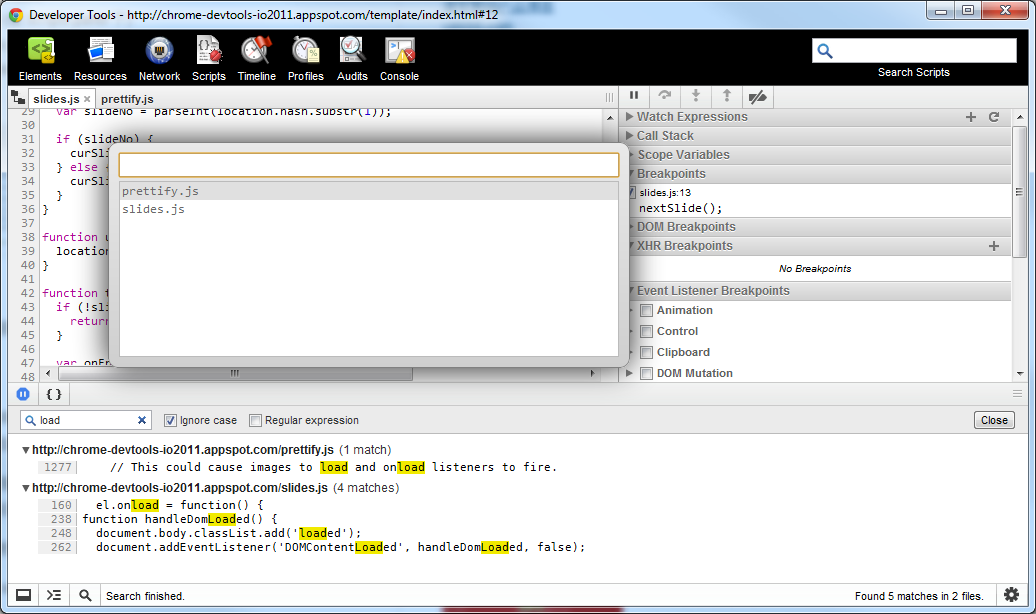
Task: Open DevTools settings gear
Action: tap(1011, 595)
